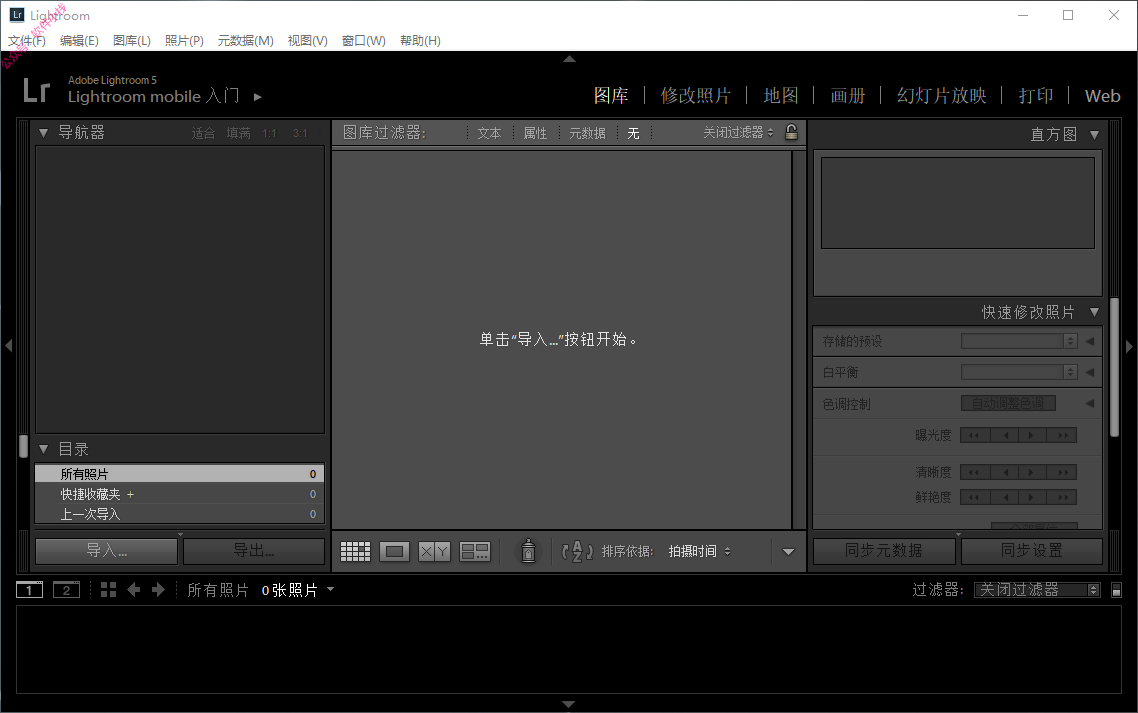1138x713 pixels.
Task: Select the Painter spray can tool
Action: tap(528, 551)
